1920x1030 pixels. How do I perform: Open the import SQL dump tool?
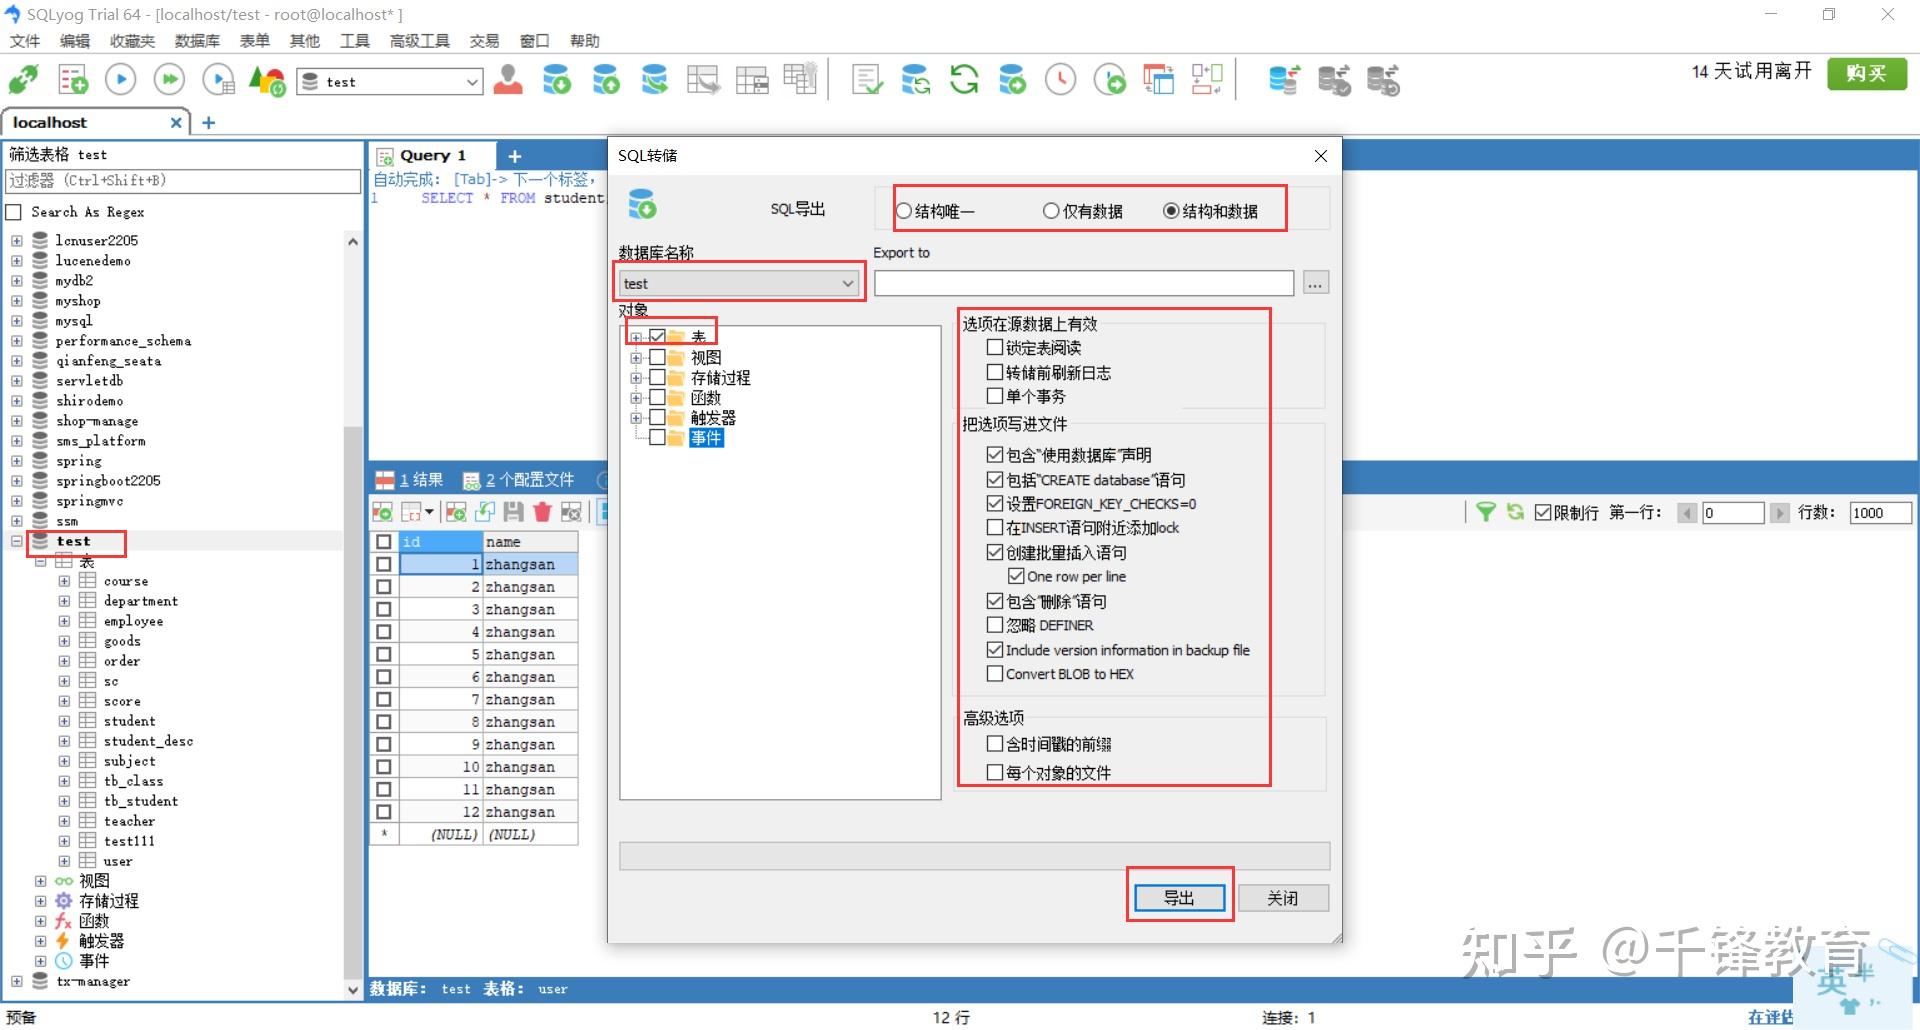coord(605,79)
